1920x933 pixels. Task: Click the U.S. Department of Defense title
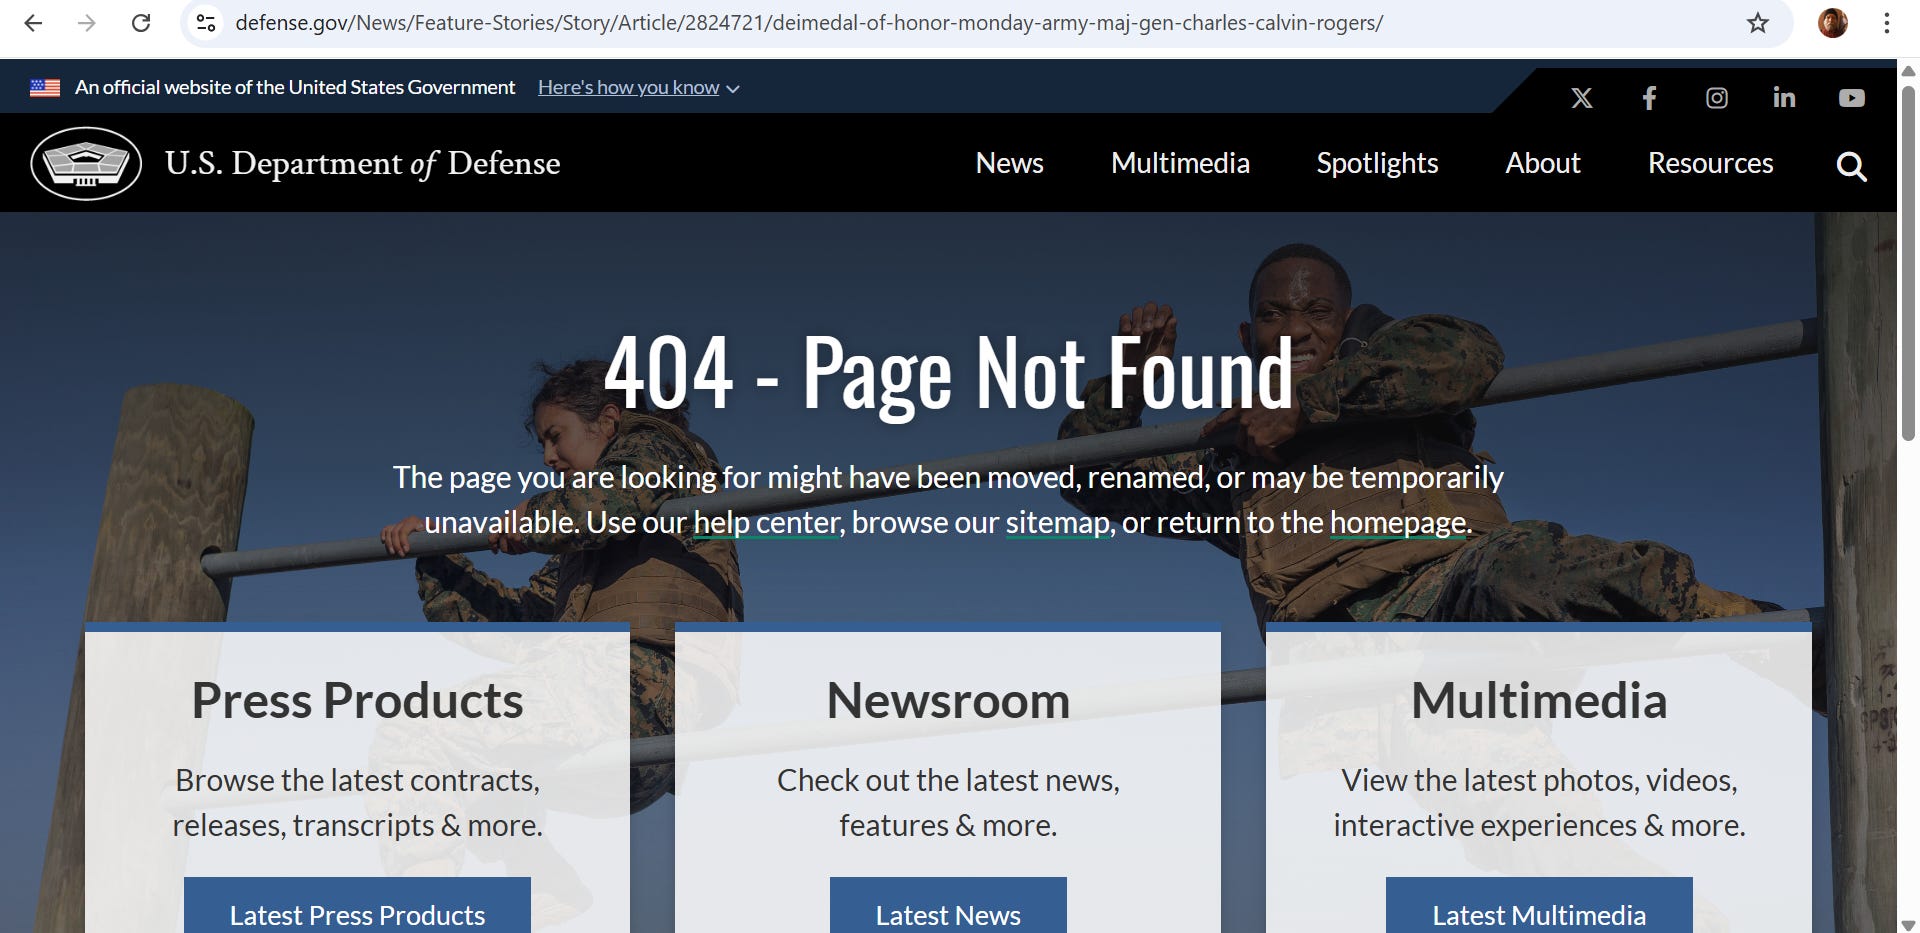[x=362, y=163]
